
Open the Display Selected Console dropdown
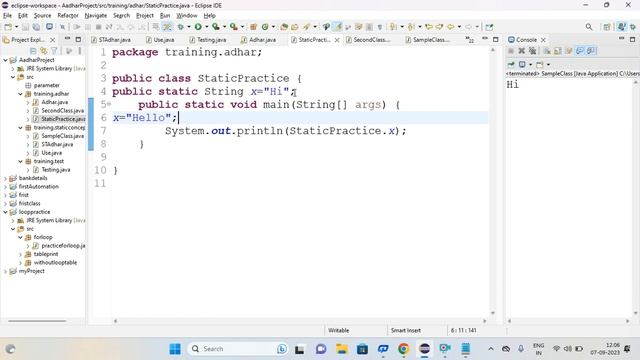tap(530, 64)
